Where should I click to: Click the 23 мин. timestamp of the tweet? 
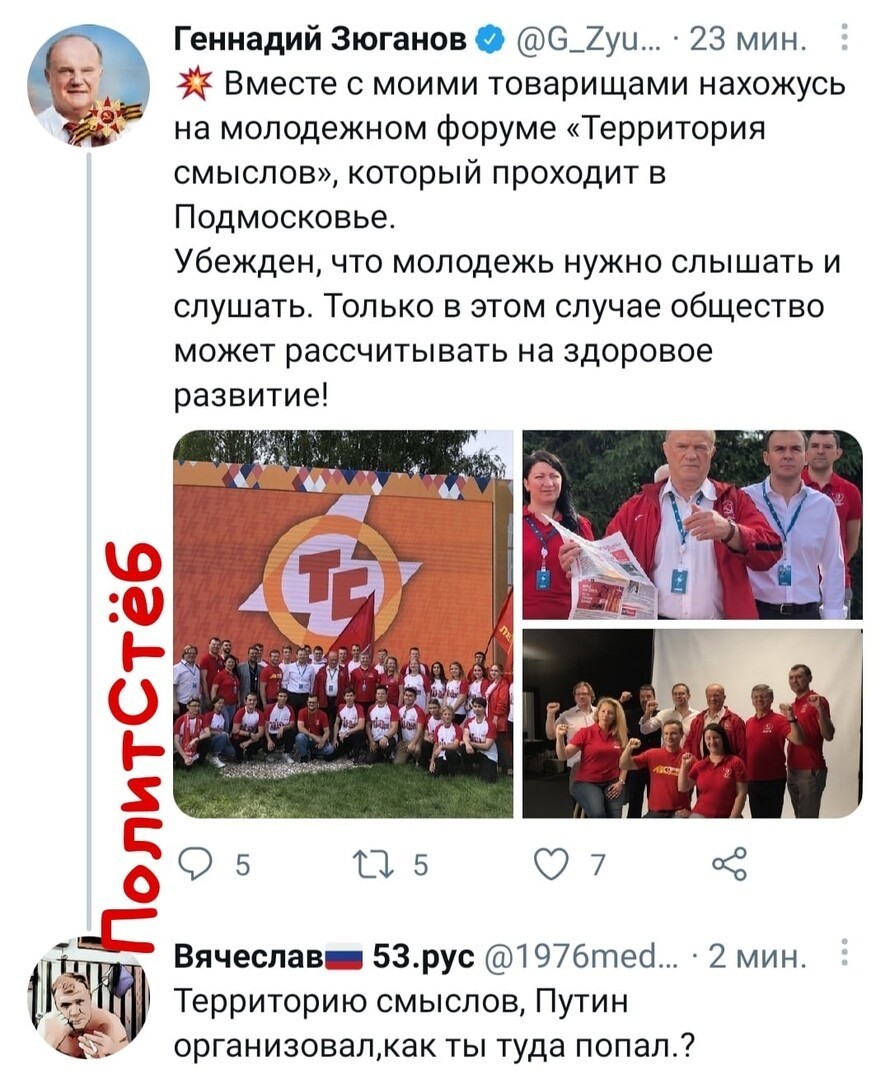(x=747, y=41)
